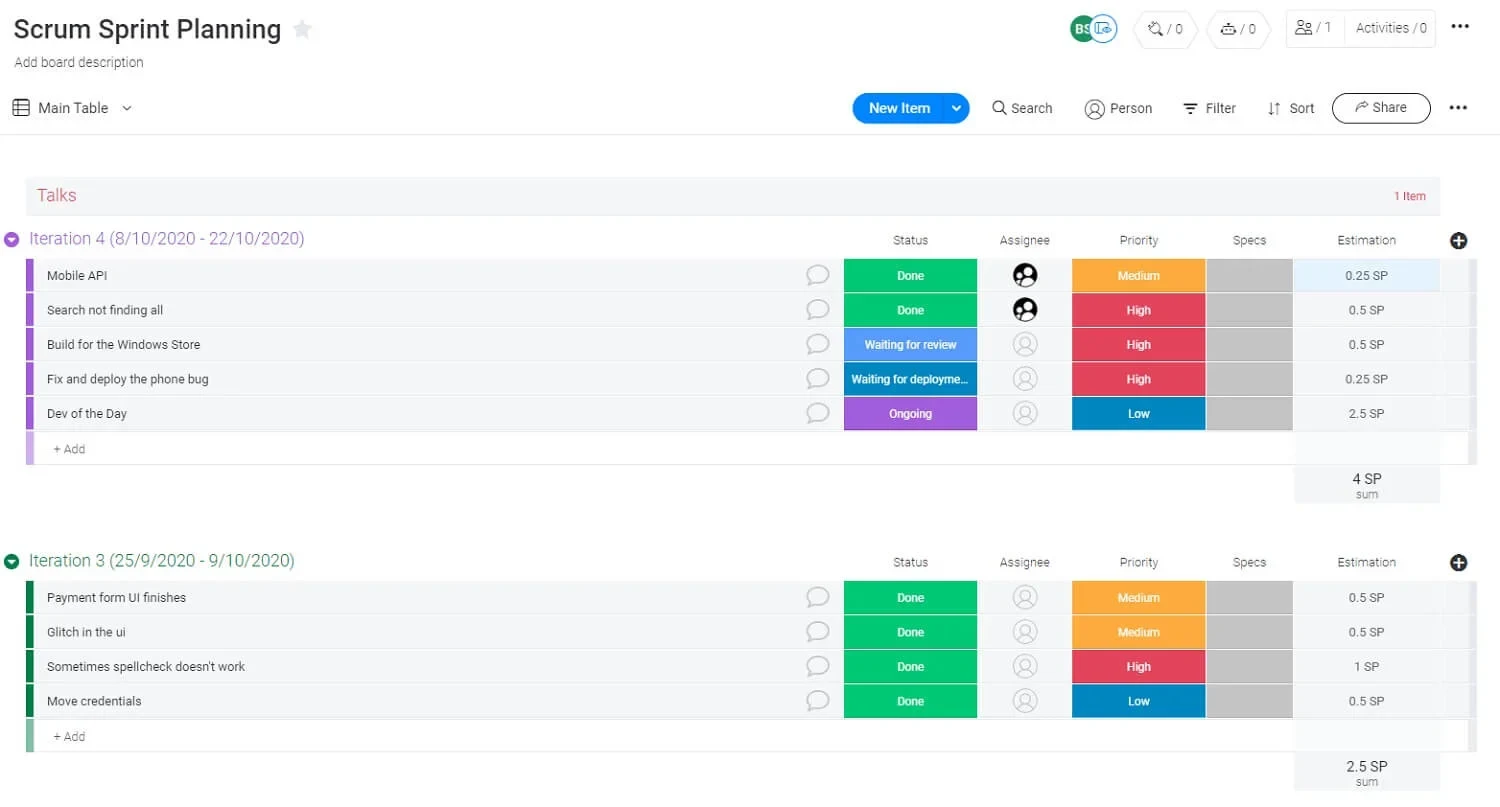
Task: Click the Share button
Action: (1381, 107)
